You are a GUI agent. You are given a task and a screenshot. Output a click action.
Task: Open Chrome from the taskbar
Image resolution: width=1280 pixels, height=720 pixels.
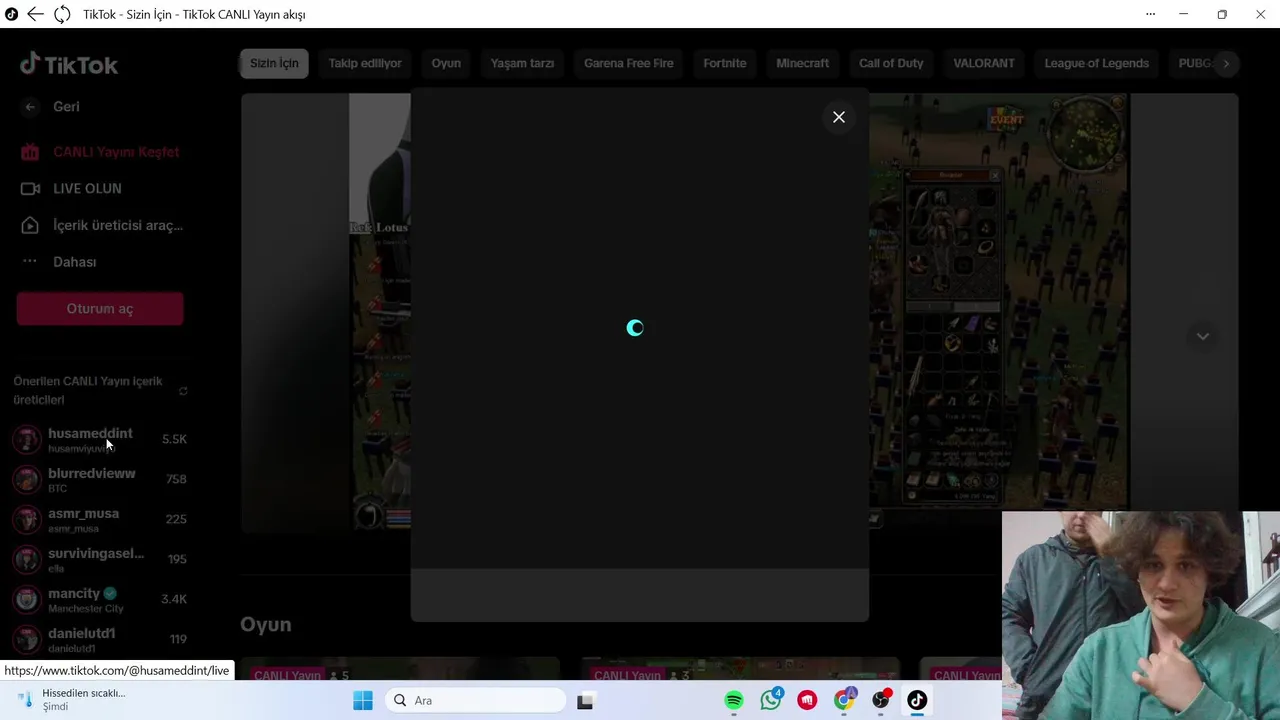845,700
